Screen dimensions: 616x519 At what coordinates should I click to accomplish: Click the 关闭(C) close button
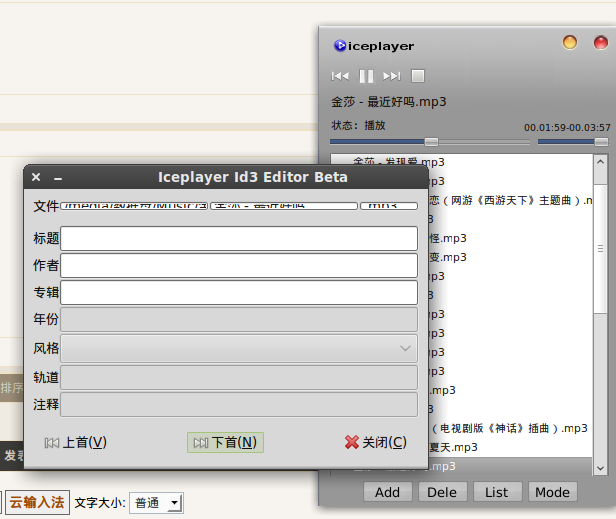click(x=376, y=443)
